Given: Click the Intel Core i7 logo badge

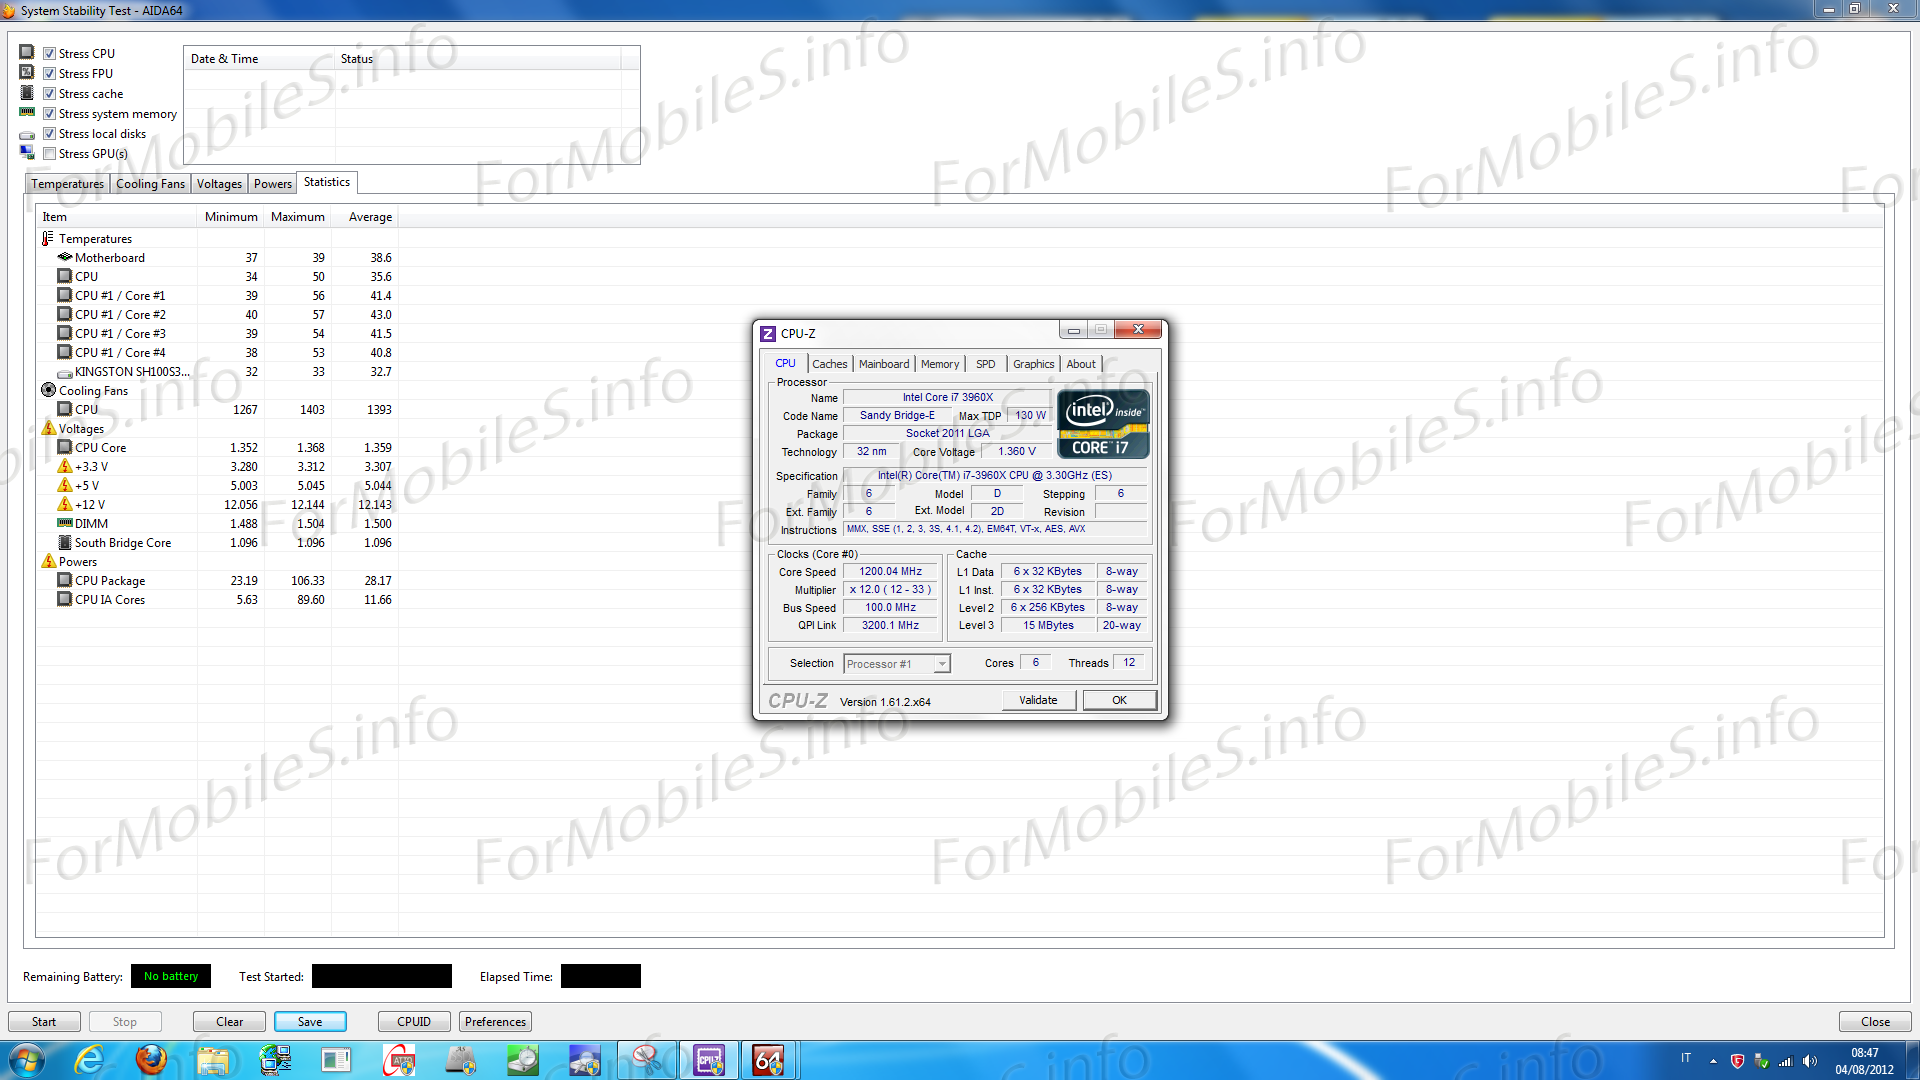Looking at the screenshot, I should click(x=1103, y=424).
